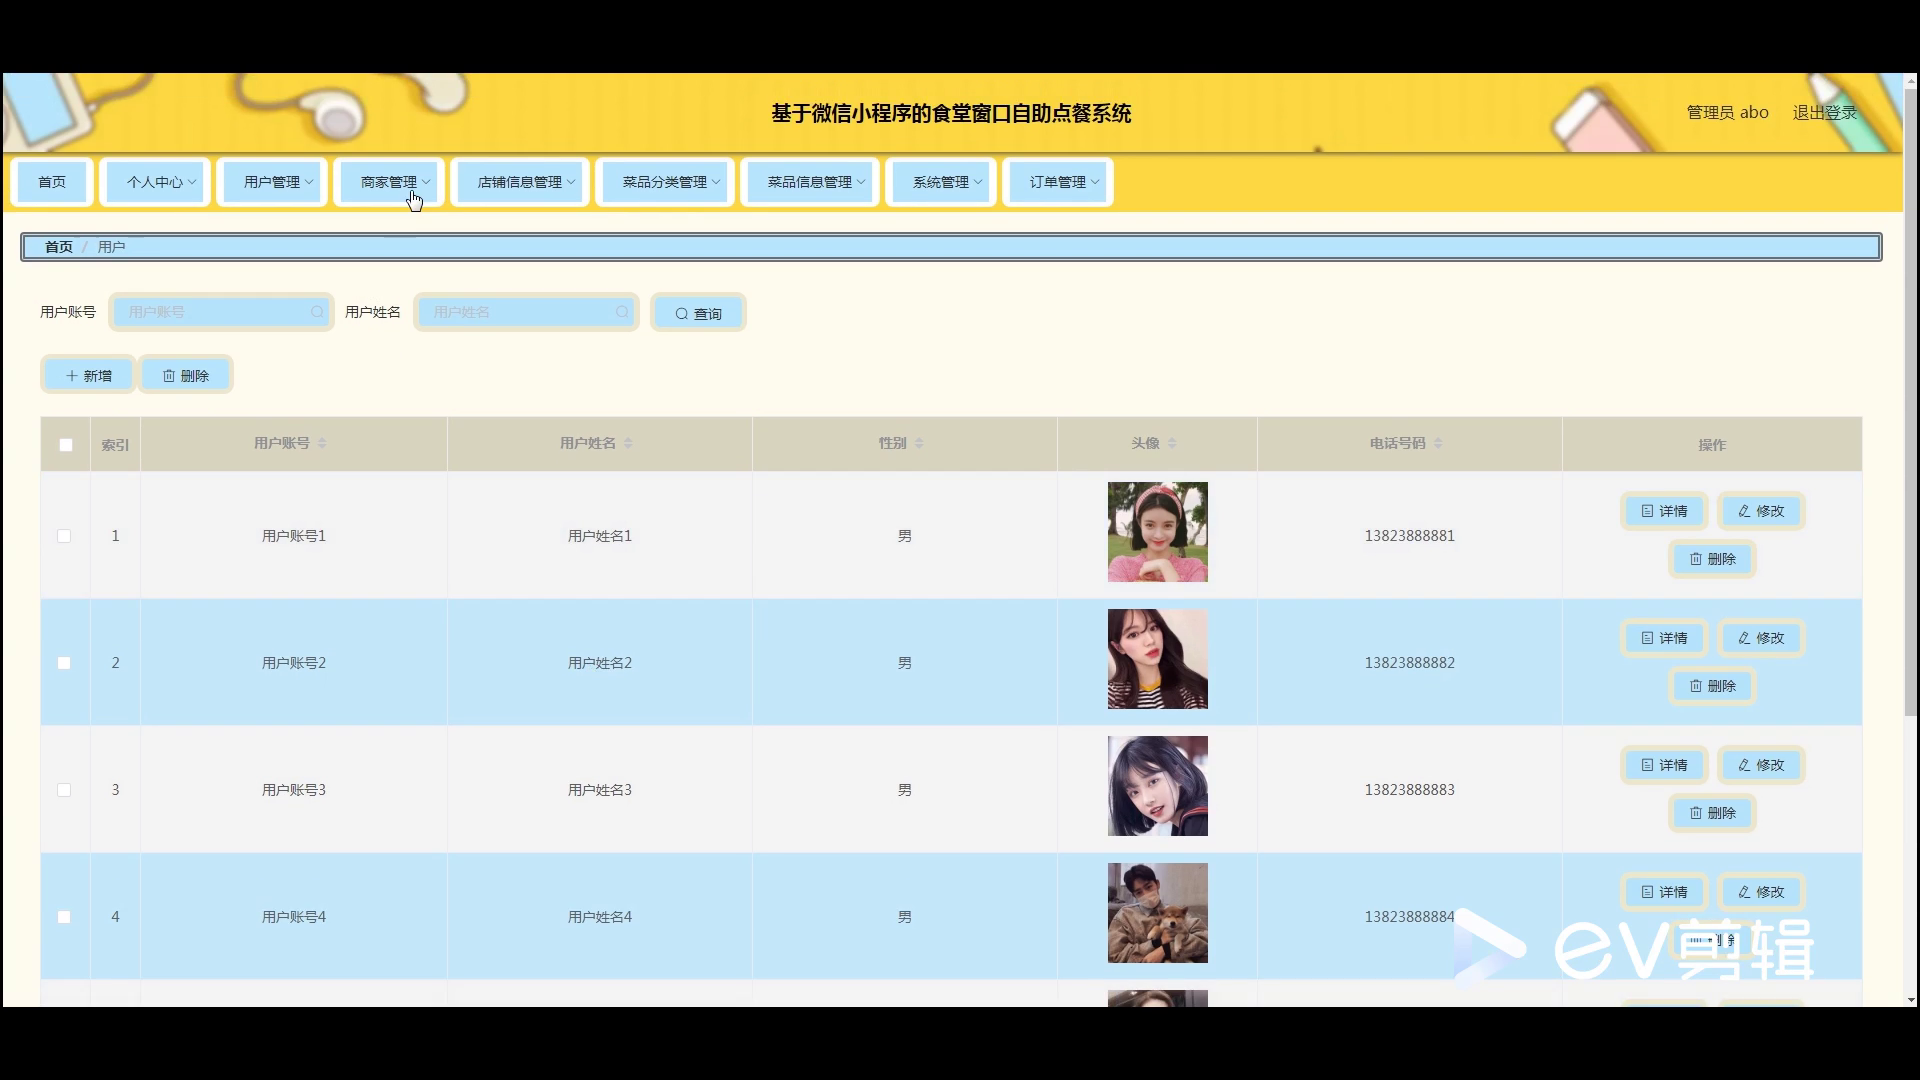Focus the 用户姓名 search field
The width and height of the screenshot is (1920, 1080).
(x=525, y=312)
